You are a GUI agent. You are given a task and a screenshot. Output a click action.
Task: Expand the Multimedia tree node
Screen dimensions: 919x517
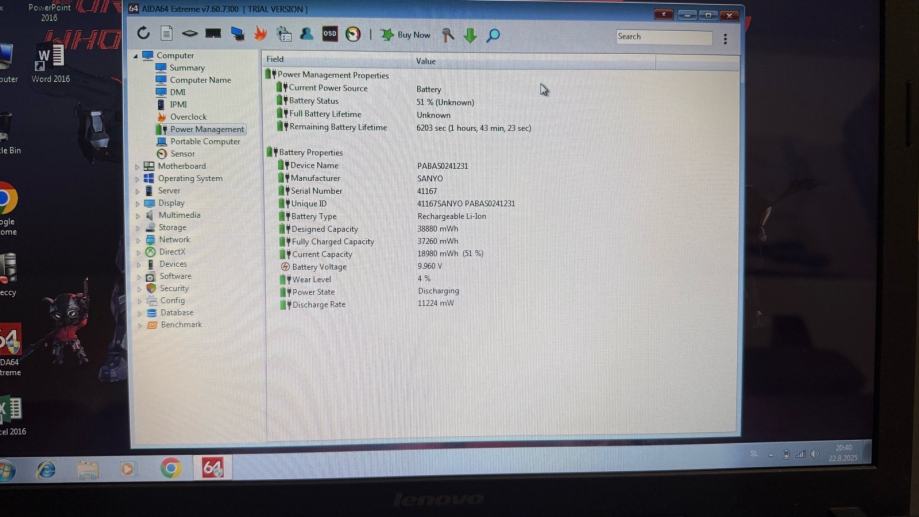coord(138,216)
